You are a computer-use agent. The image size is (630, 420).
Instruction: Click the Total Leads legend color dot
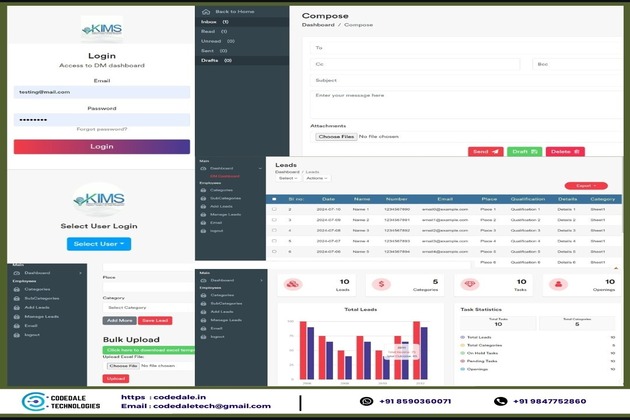click(x=463, y=338)
